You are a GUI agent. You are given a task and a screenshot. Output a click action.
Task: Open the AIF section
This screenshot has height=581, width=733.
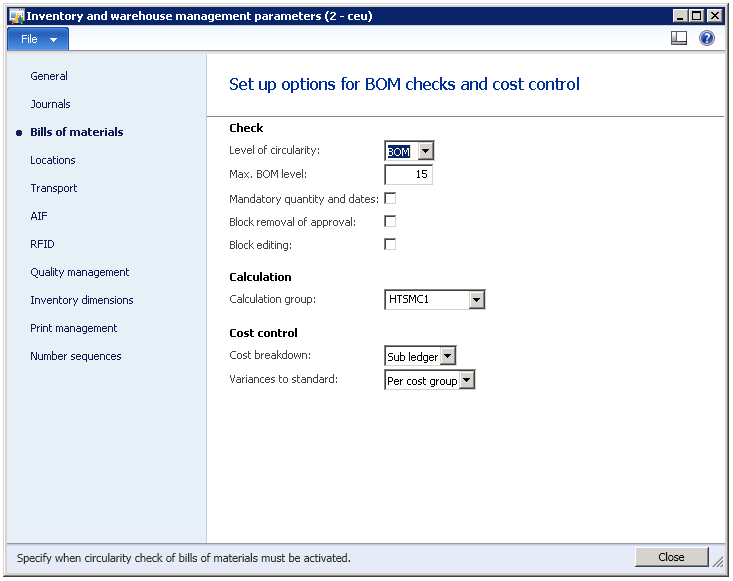coord(39,216)
